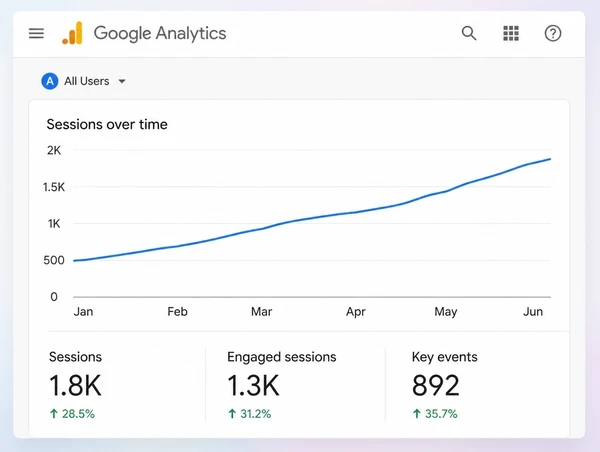Open the help question mark icon
The image size is (600, 452).
553,33
